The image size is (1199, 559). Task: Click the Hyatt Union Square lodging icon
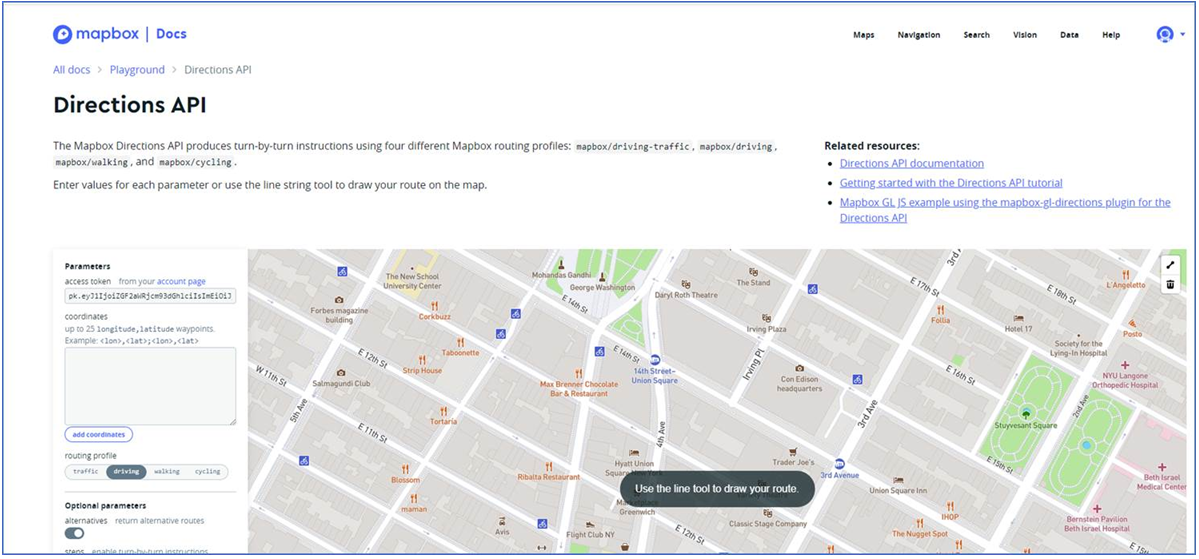click(633, 453)
